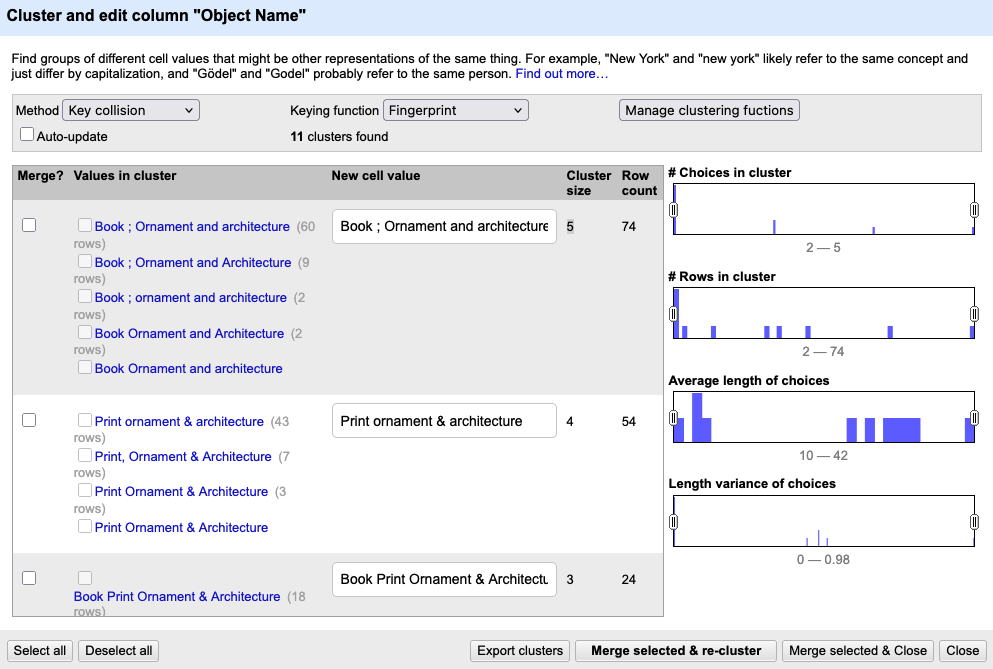Screen dimensions: 993x669
Task: Tick checkbox beside 'Book ; Ornament and Architecture' (9 rows)
Action: tap(85, 261)
